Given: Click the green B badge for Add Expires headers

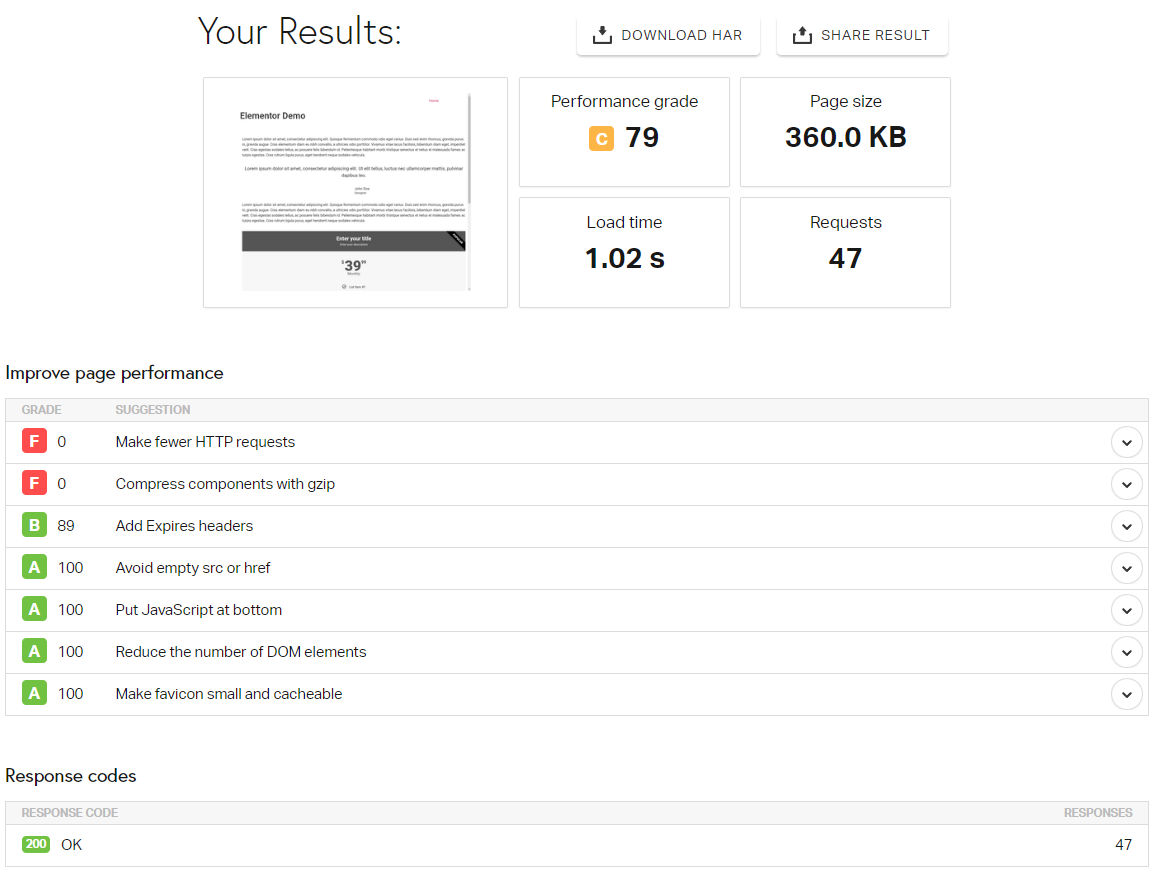Looking at the screenshot, I should coord(35,525).
